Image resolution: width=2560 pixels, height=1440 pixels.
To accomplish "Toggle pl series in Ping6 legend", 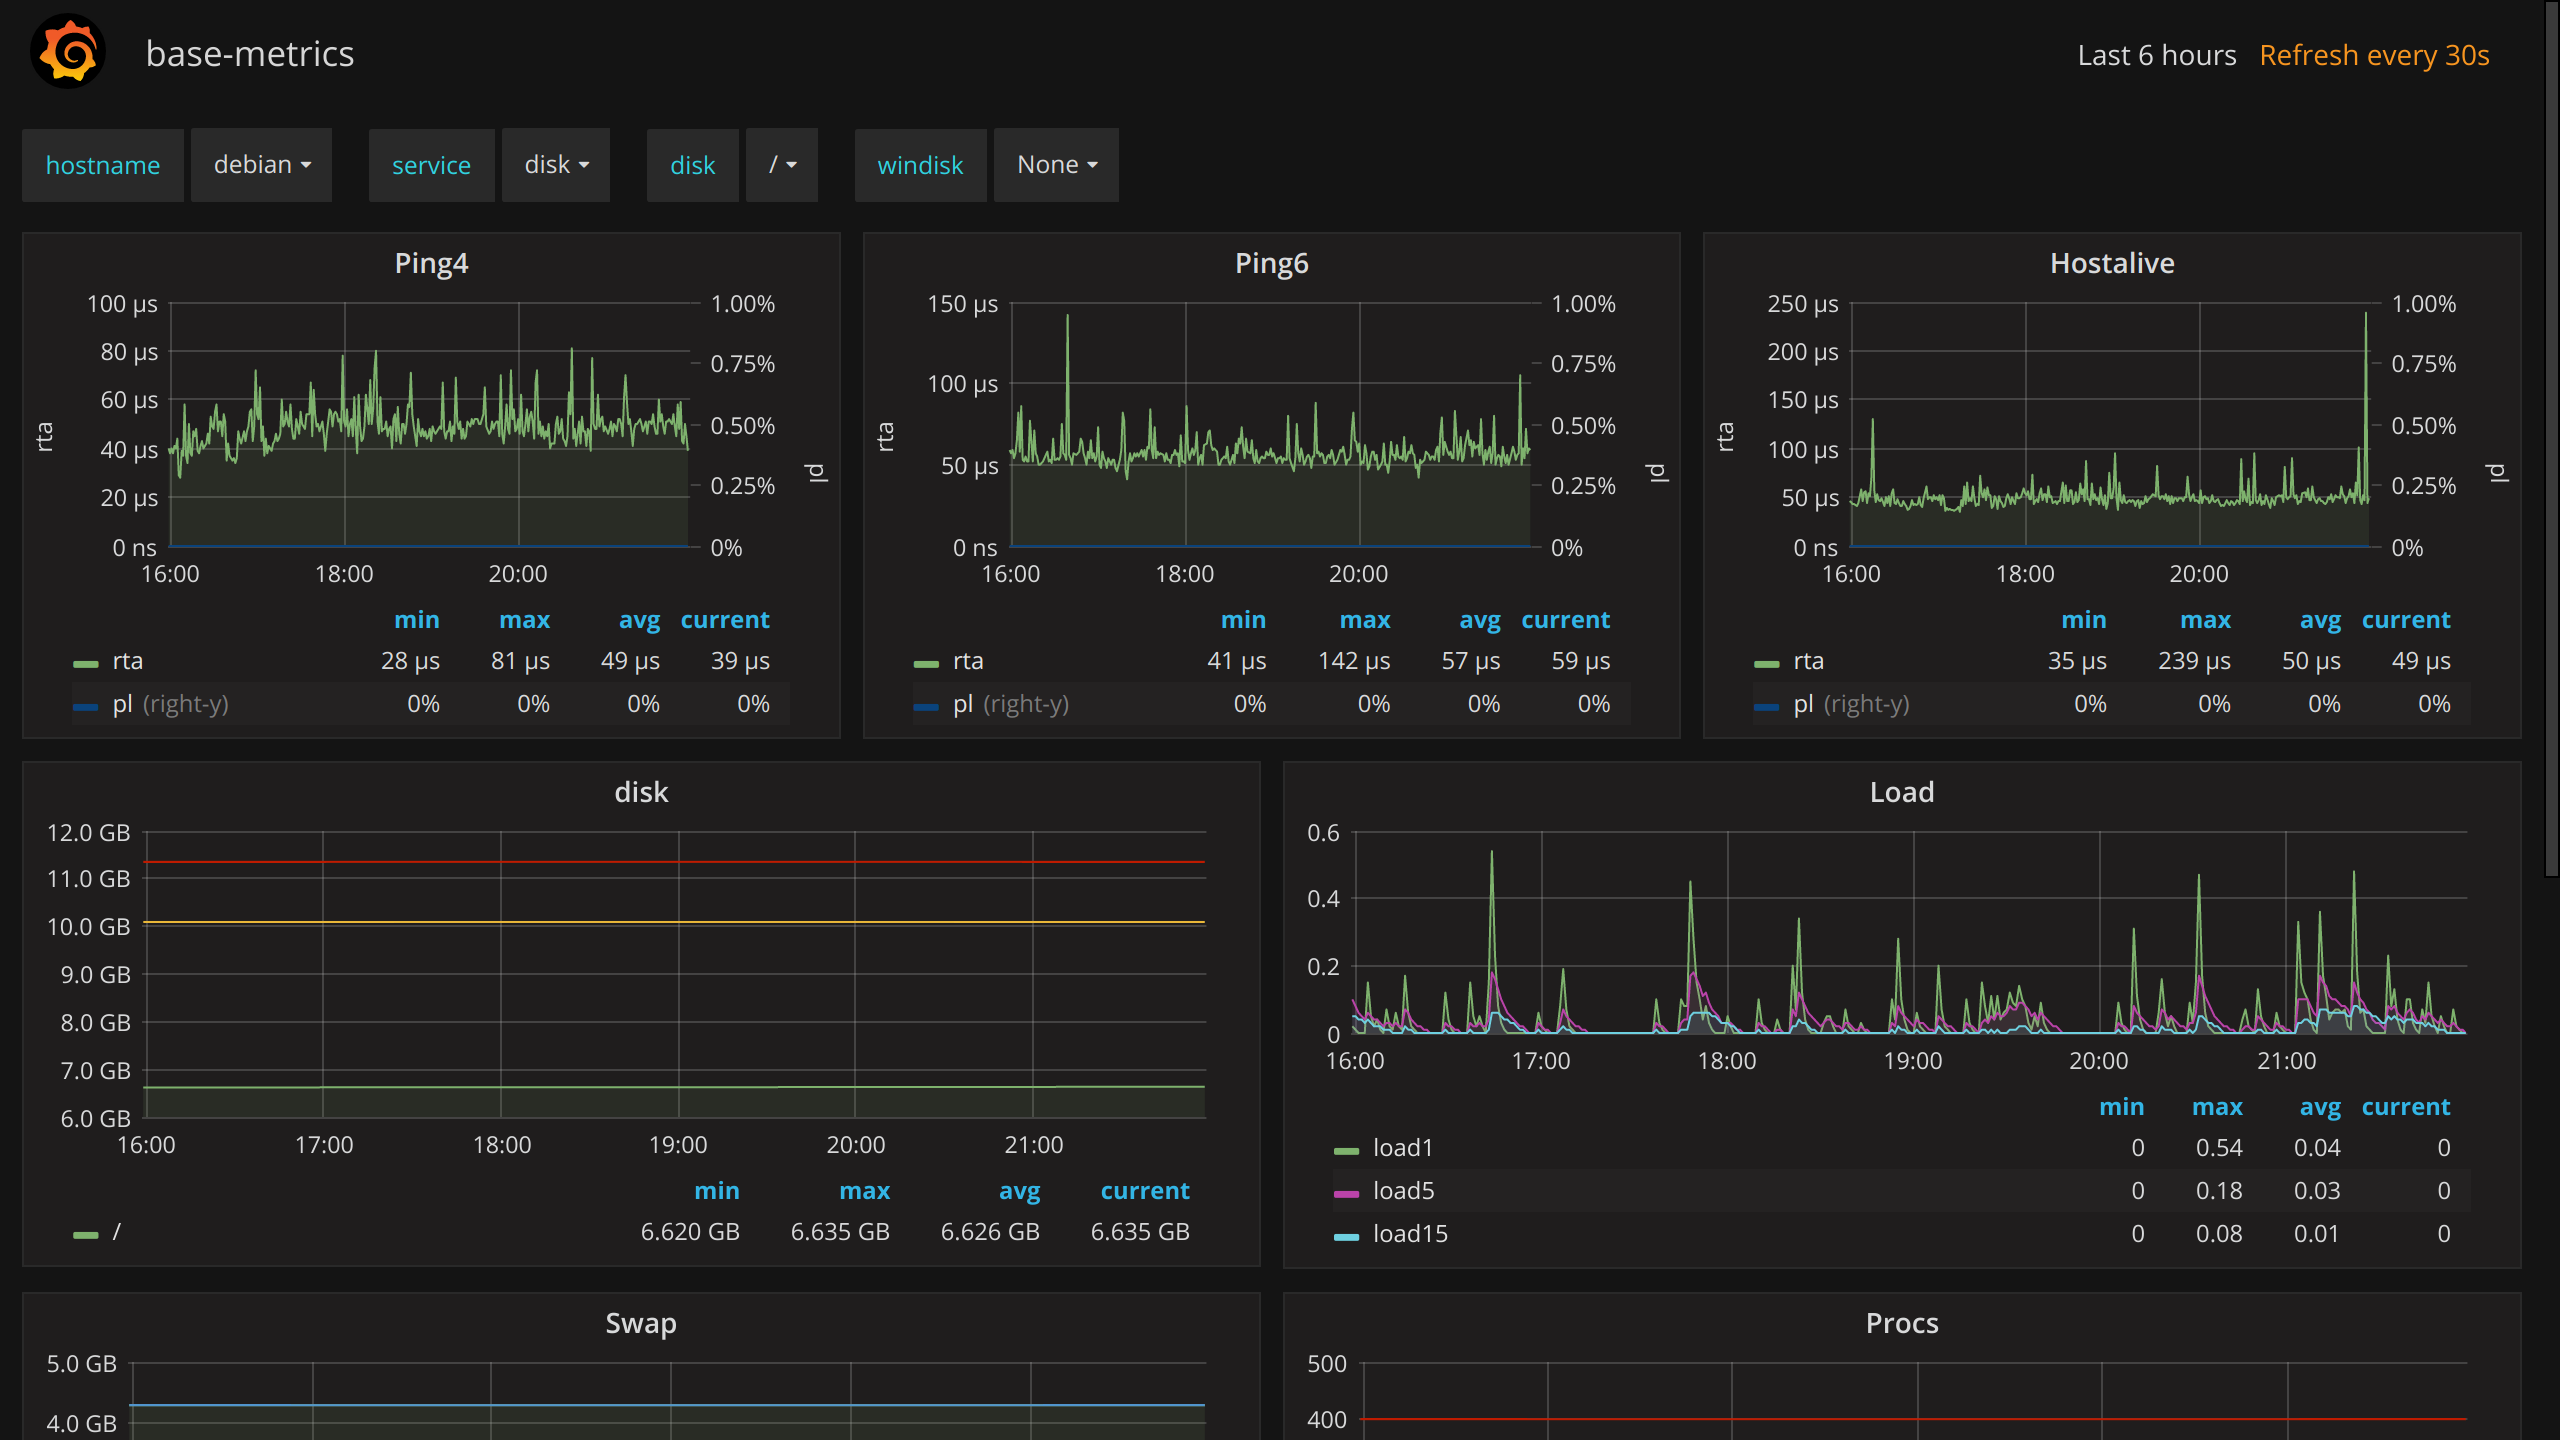I will [962, 704].
